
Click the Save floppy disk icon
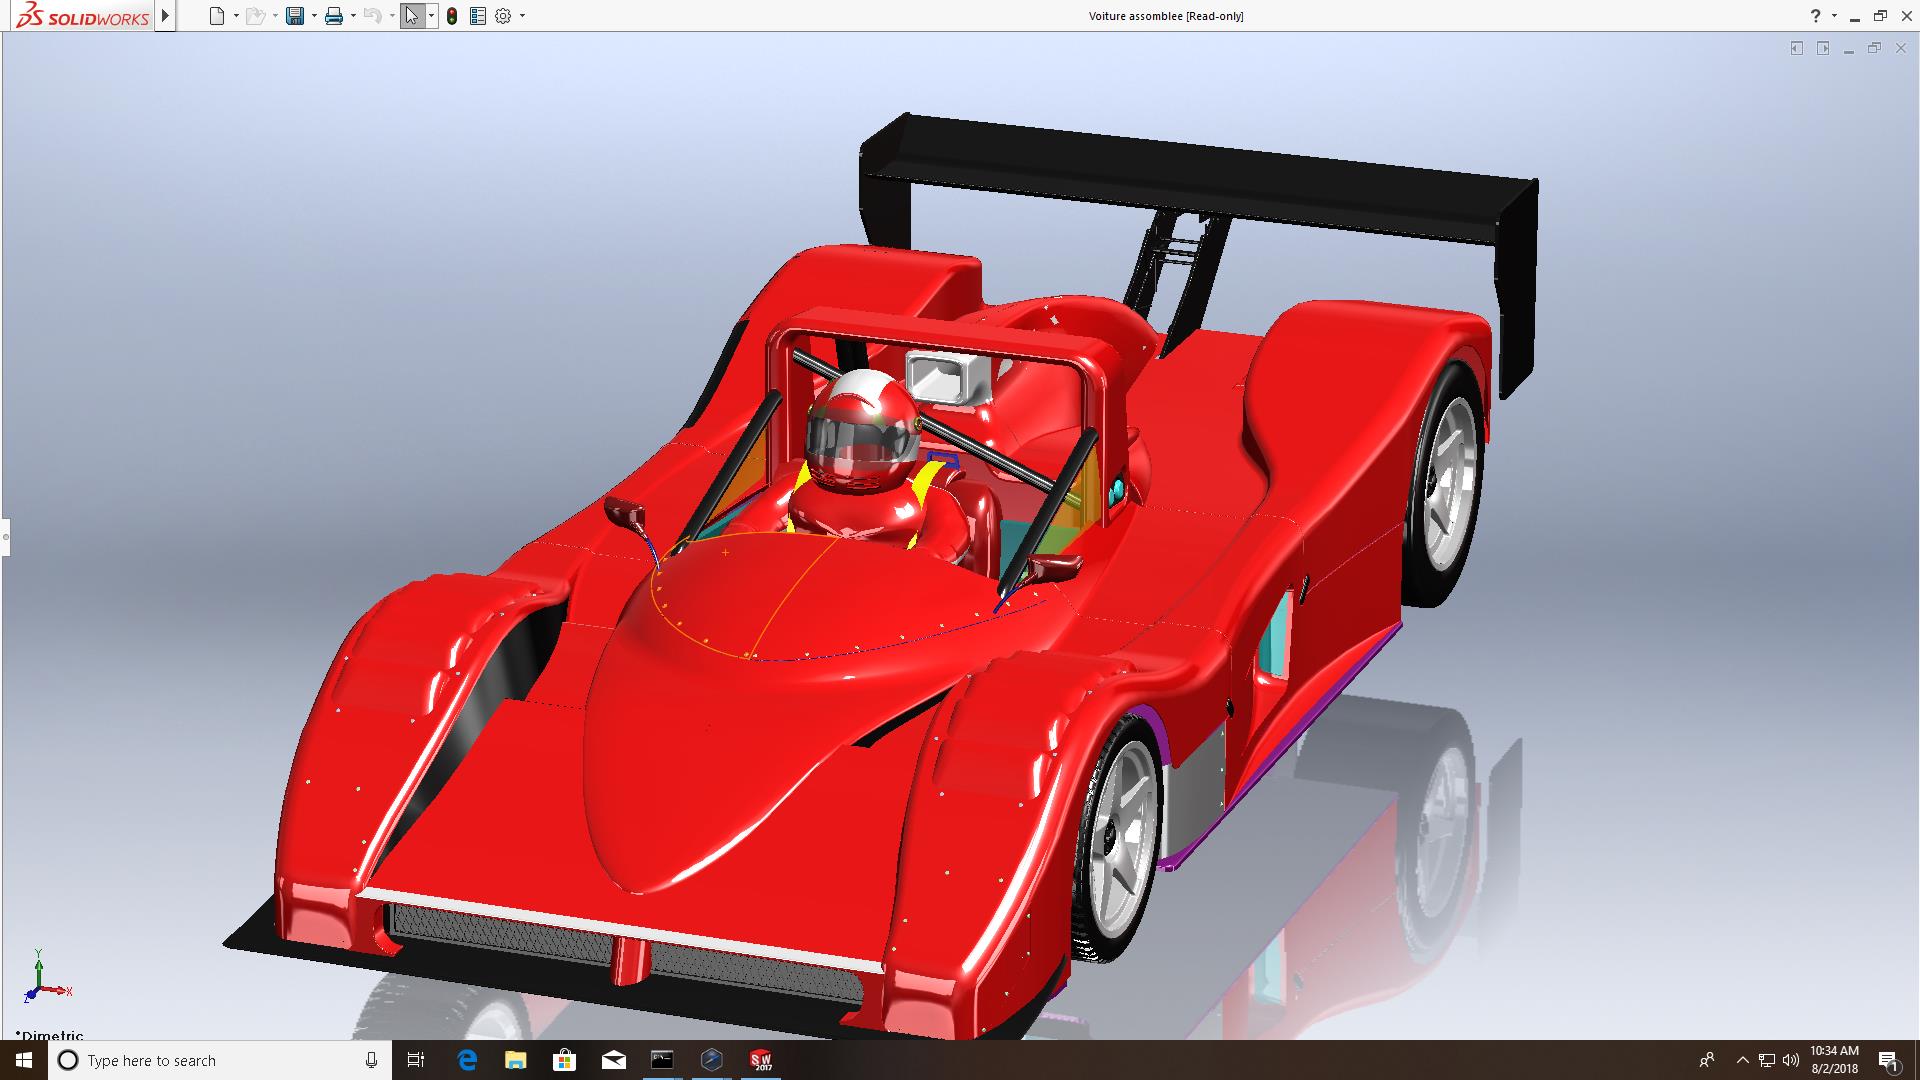click(x=295, y=16)
